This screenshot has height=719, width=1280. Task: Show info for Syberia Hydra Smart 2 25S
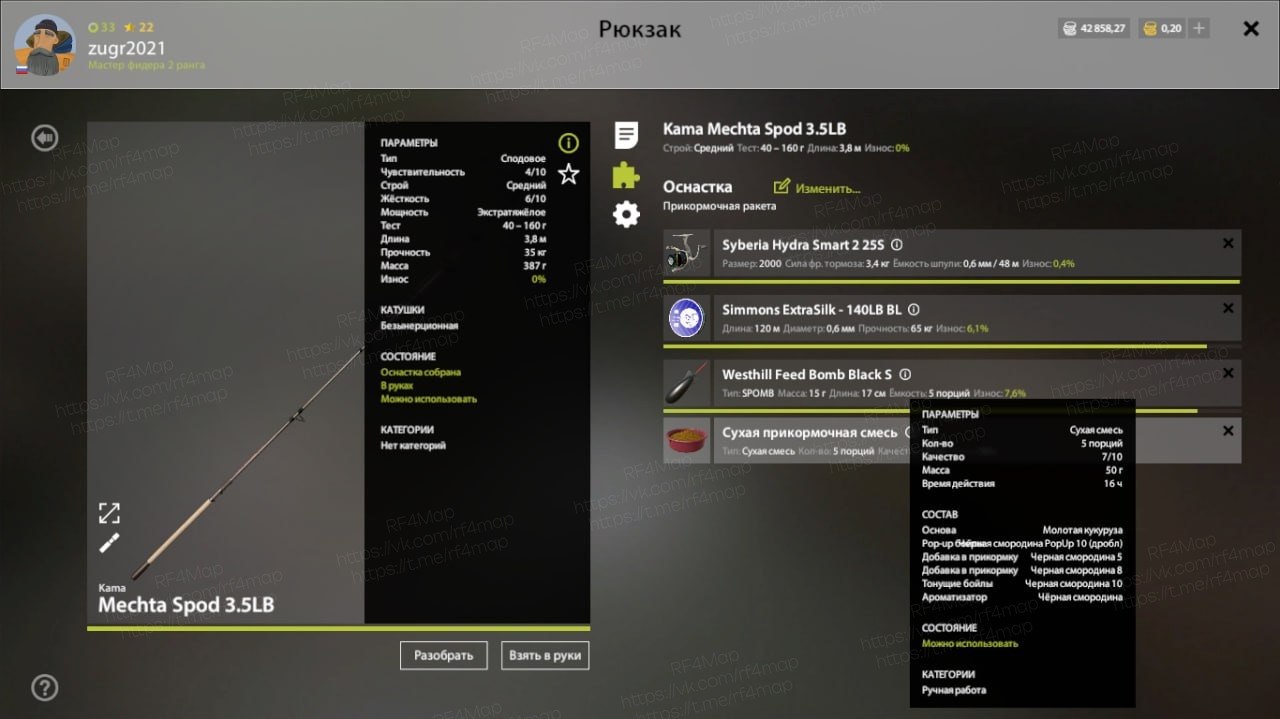pyautogui.click(x=897, y=245)
